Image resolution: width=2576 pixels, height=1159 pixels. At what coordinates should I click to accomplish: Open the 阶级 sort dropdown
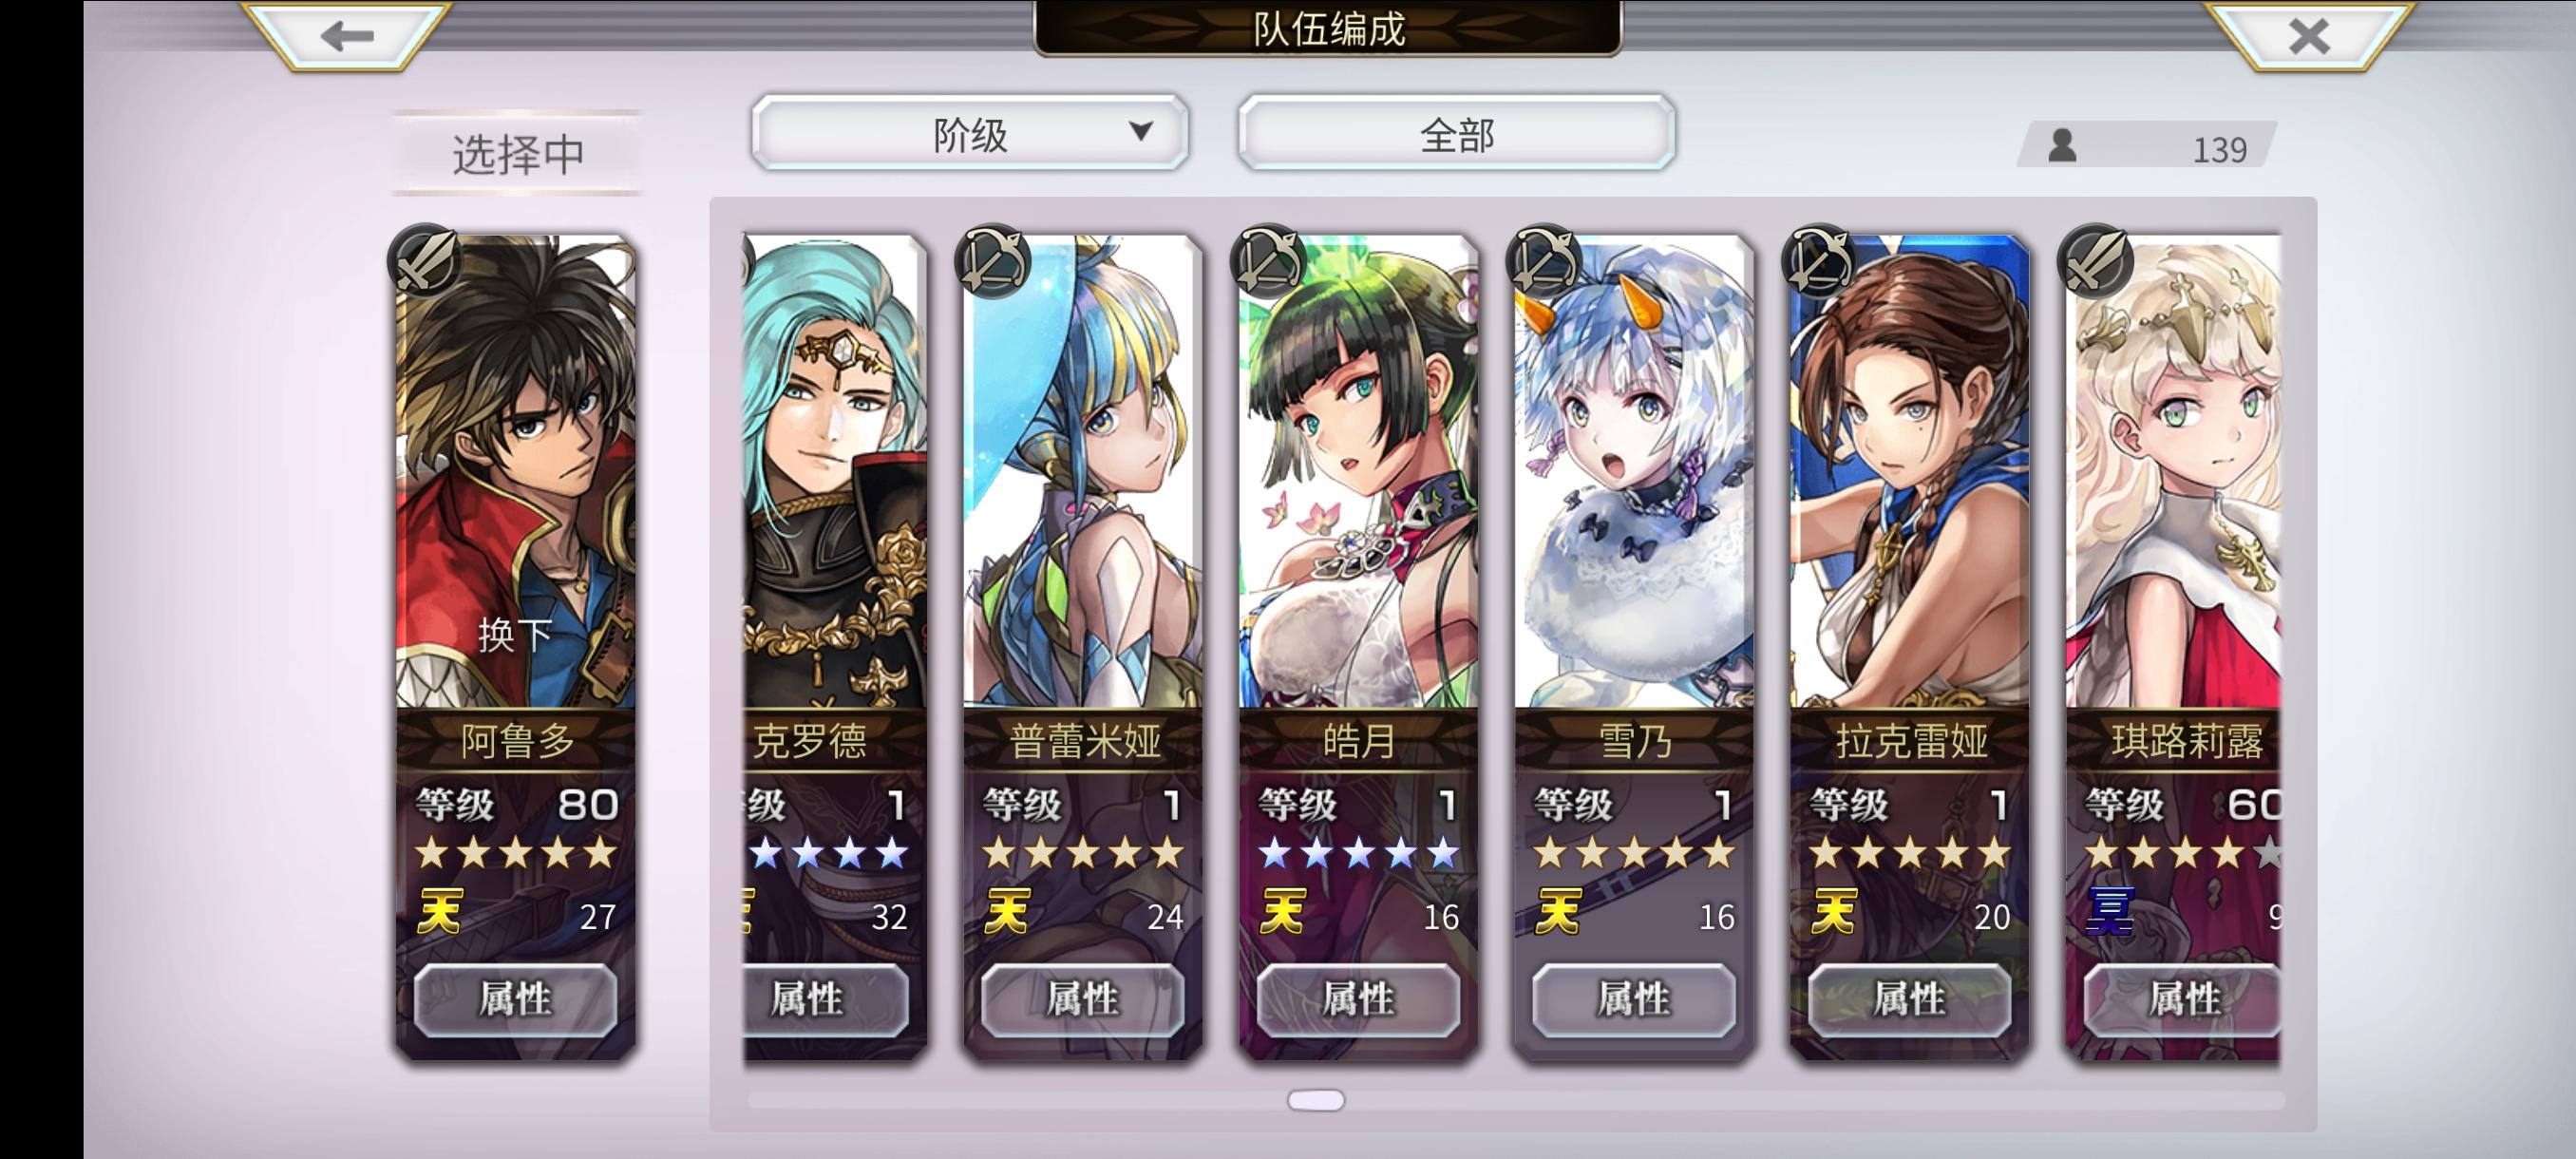[969, 133]
